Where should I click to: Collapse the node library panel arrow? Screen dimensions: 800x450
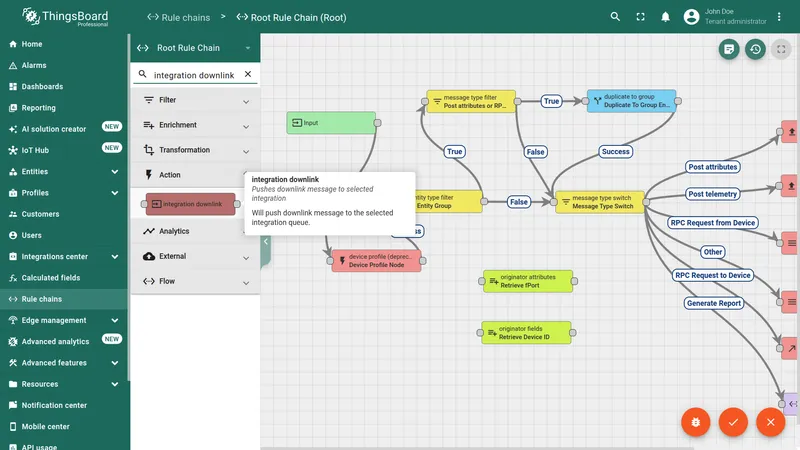click(266, 241)
